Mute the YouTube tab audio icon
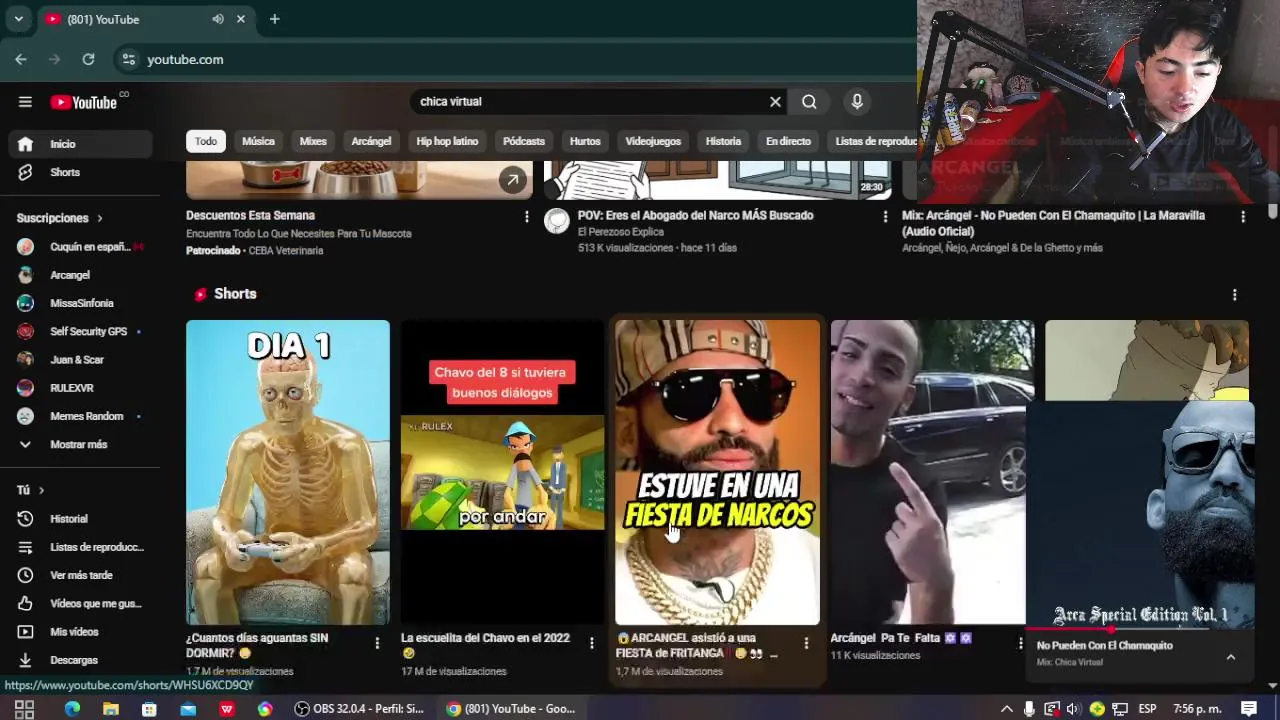Image resolution: width=1280 pixels, height=720 pixels. pos(218,19)
